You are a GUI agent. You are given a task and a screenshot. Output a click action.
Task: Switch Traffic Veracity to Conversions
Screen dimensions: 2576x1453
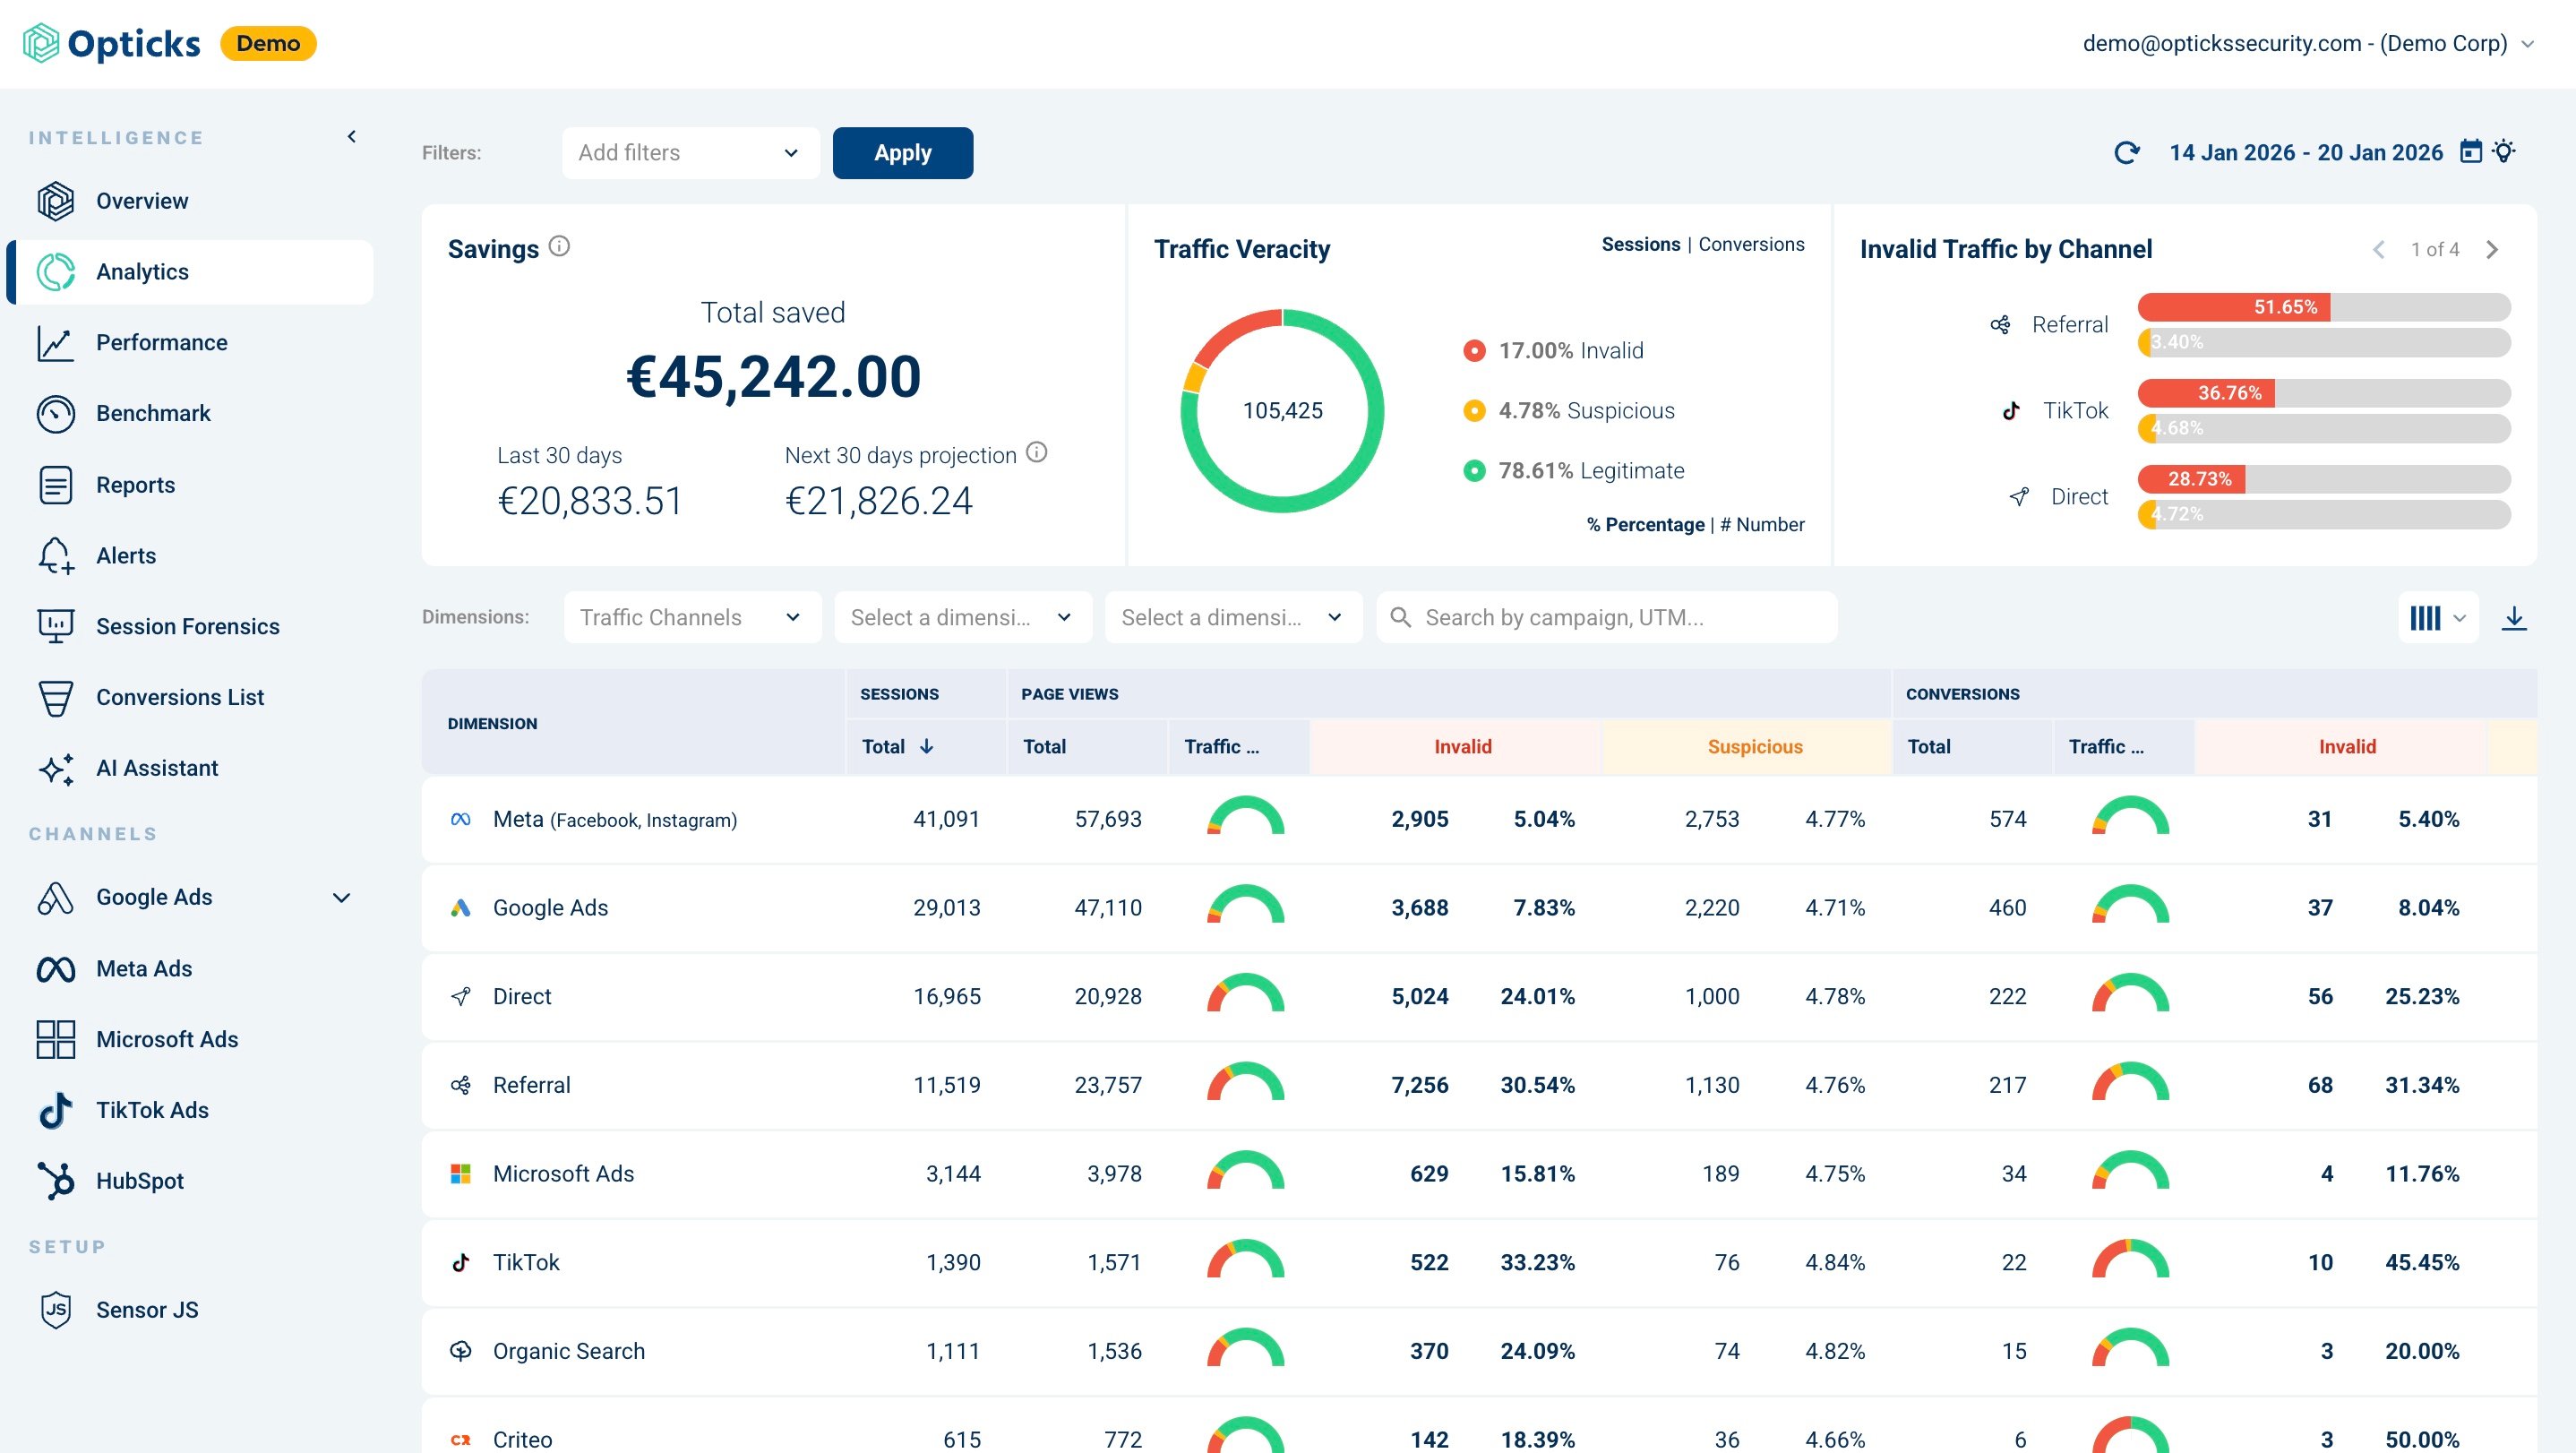click(1751, 244)
